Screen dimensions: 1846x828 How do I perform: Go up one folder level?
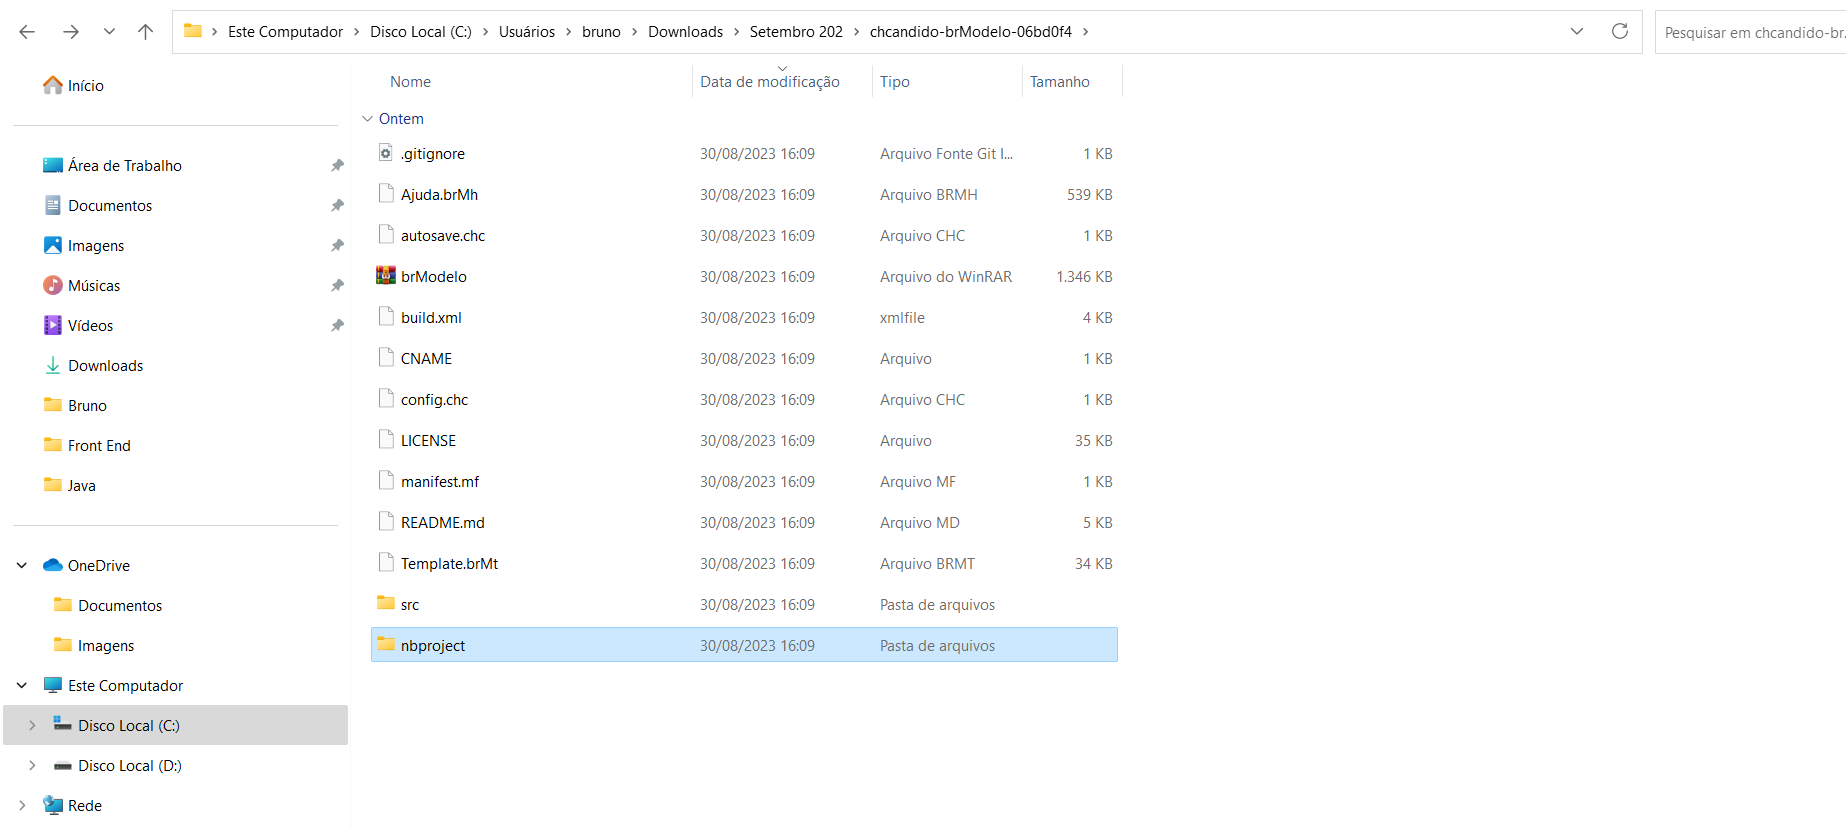(x=145, y=32)
